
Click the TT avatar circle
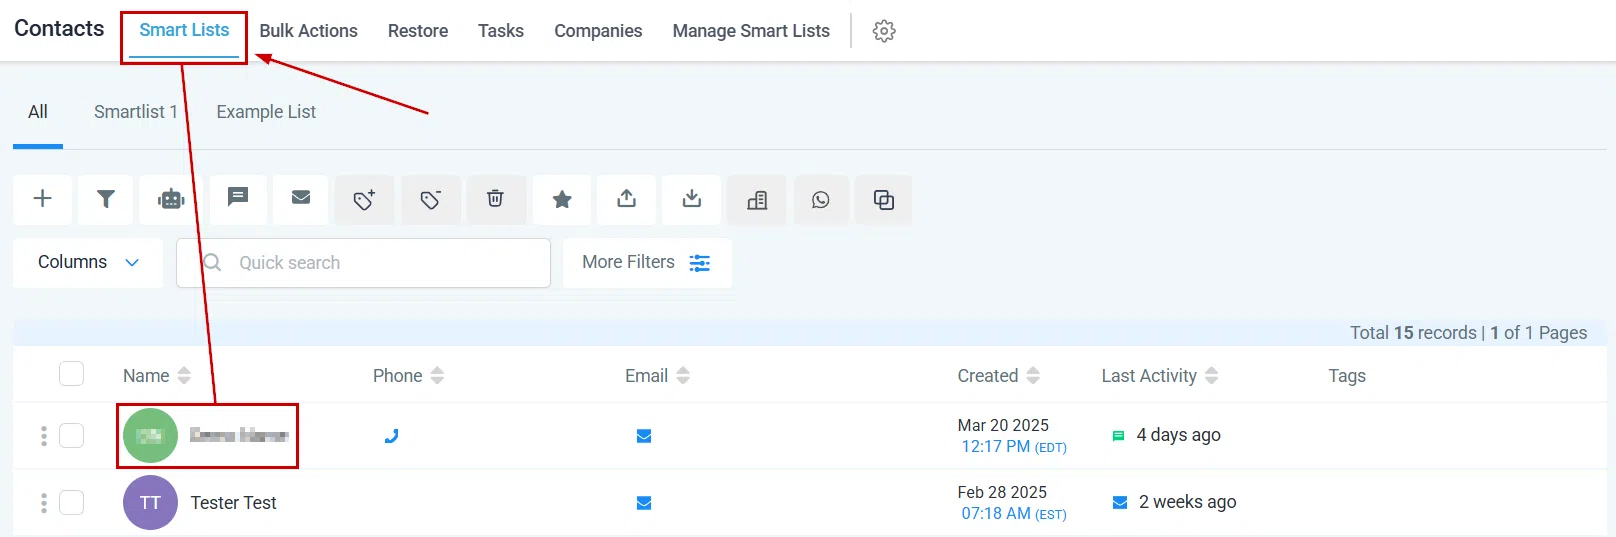tap(150, 503)
